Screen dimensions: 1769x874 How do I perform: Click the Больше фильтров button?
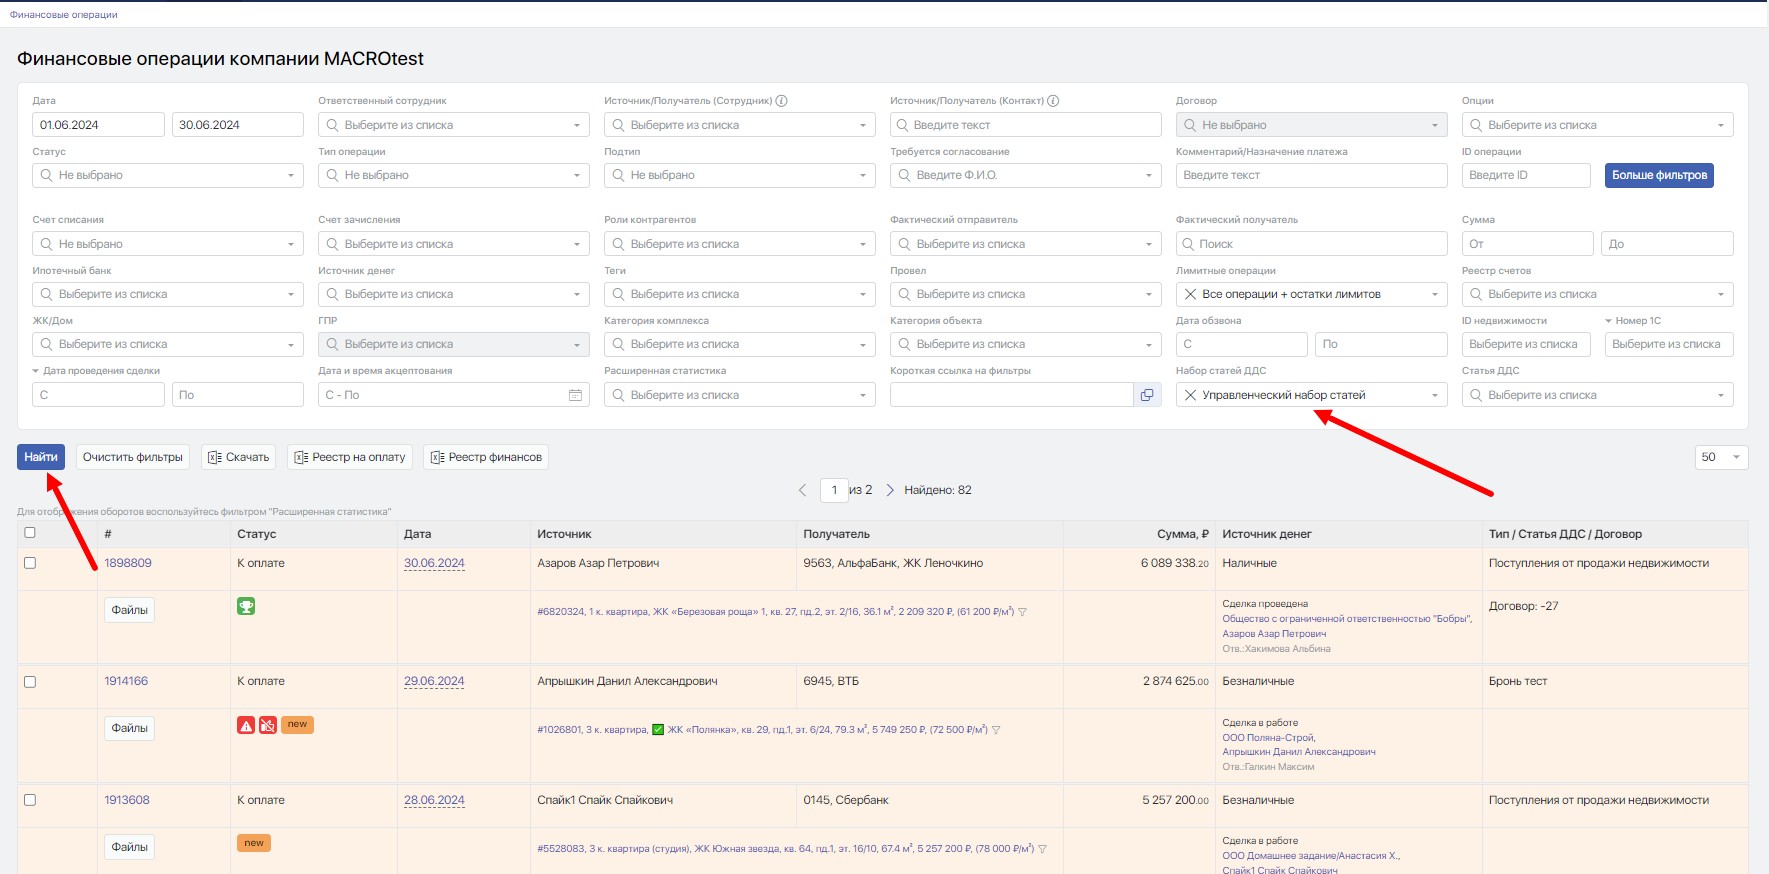pyautogui.click(x=1659, y=175)
